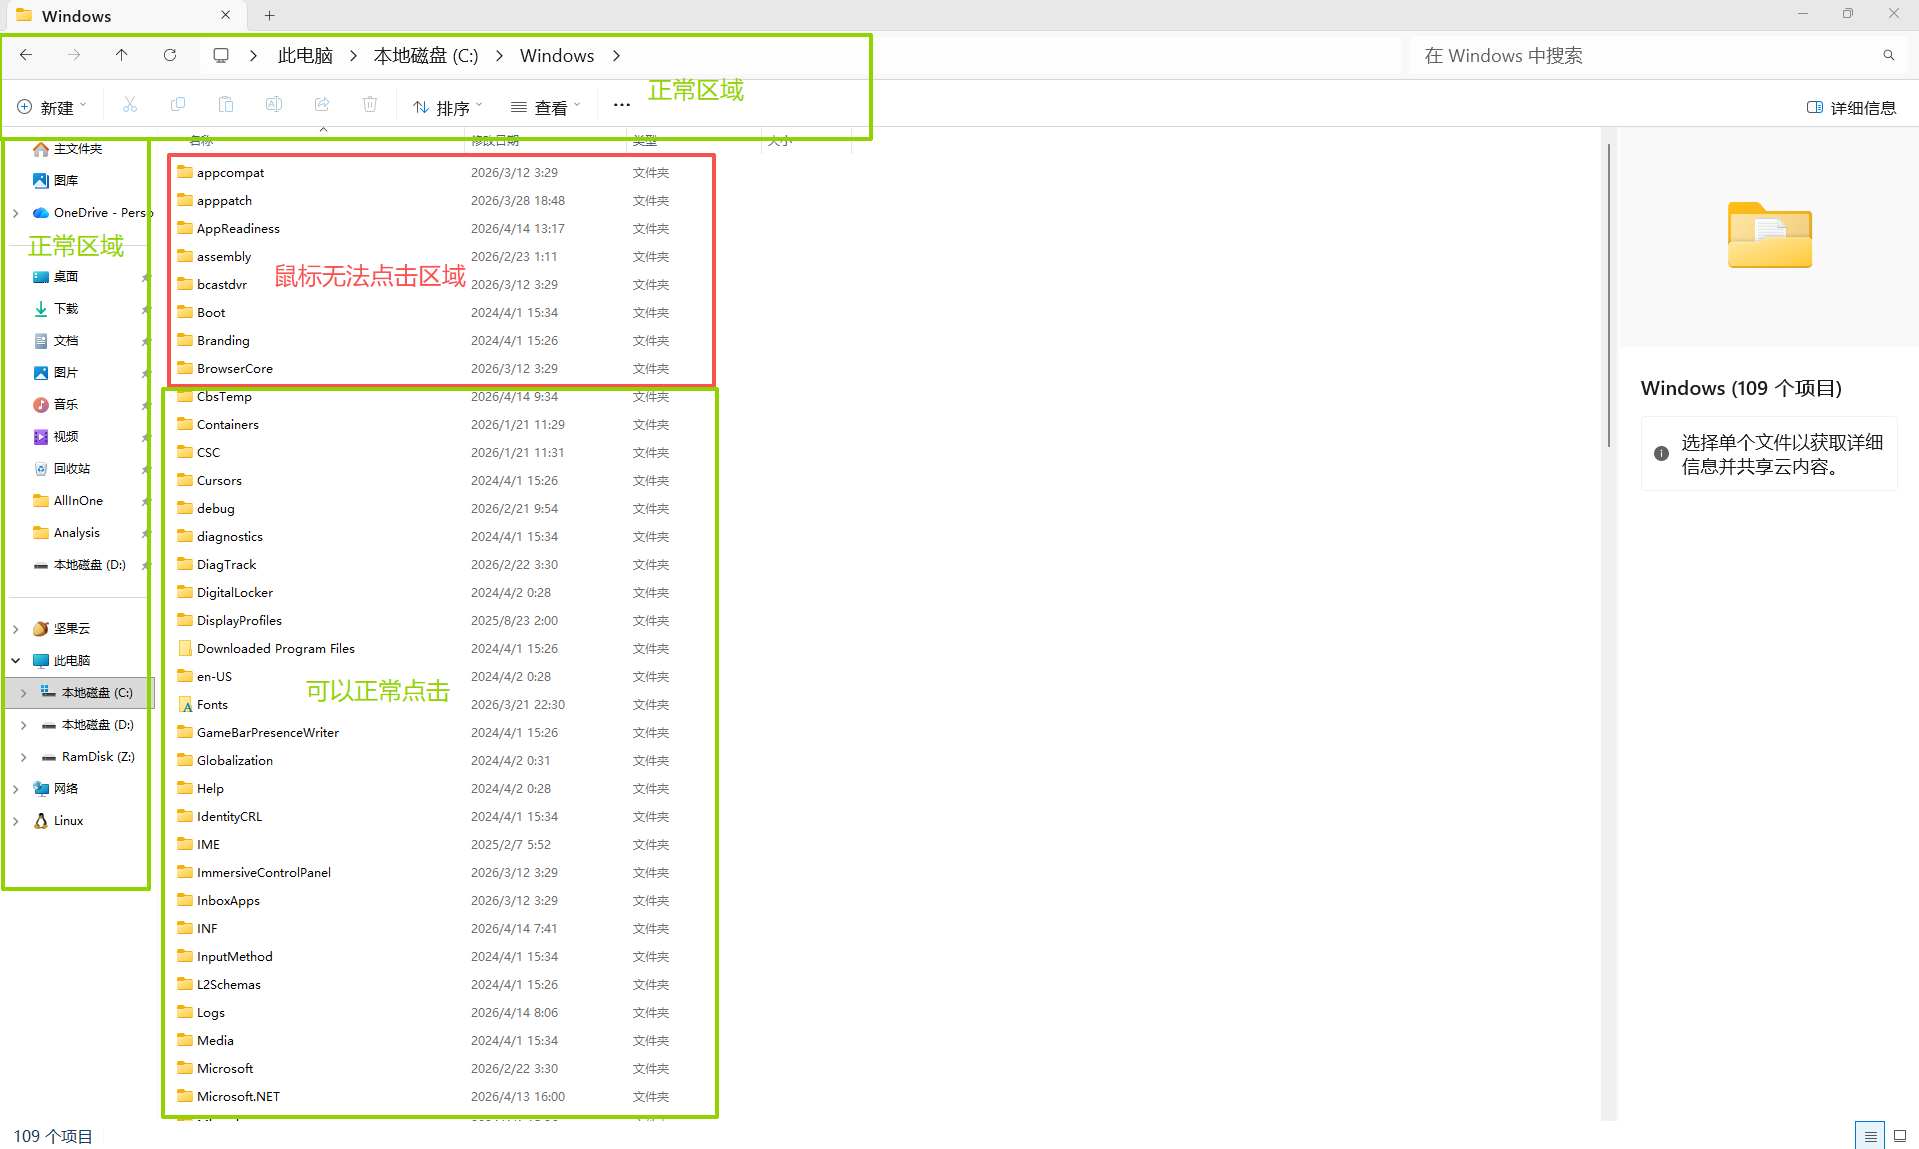Click the Rename icon in toolbar

(x=274, y=105)
